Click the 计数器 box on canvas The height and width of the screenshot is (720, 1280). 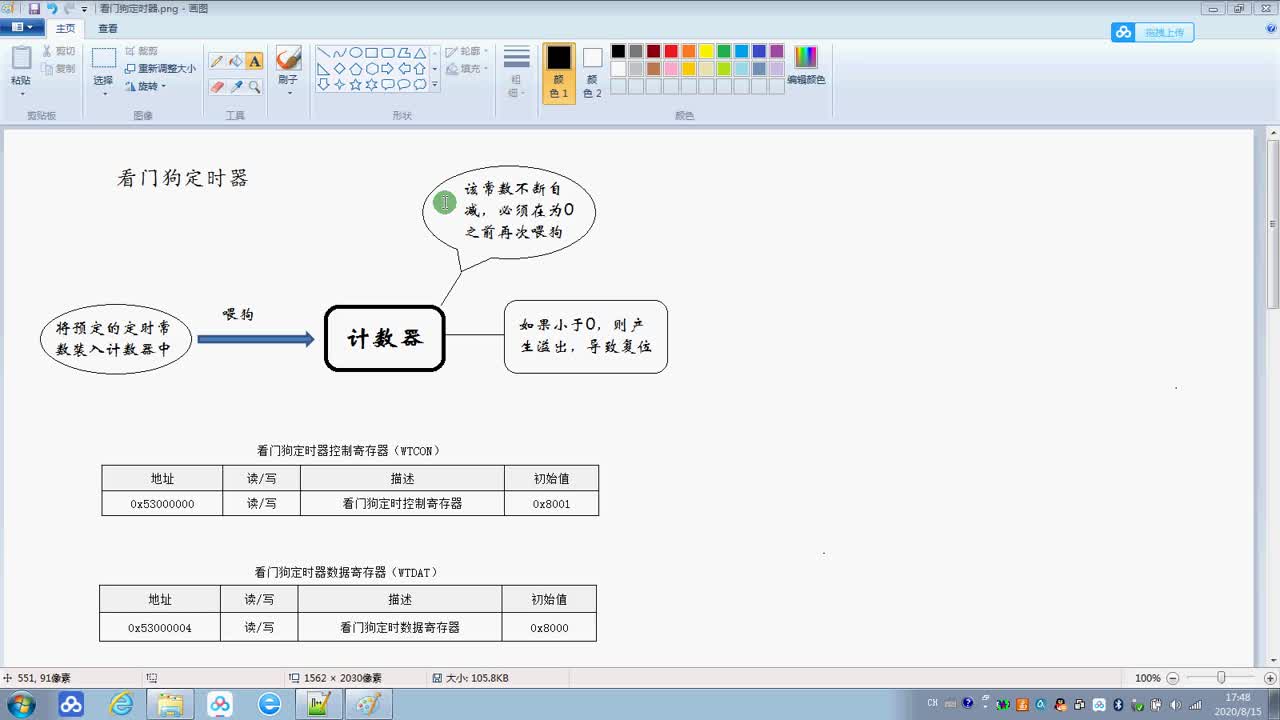pyautogui.click(x=385, y=338)
